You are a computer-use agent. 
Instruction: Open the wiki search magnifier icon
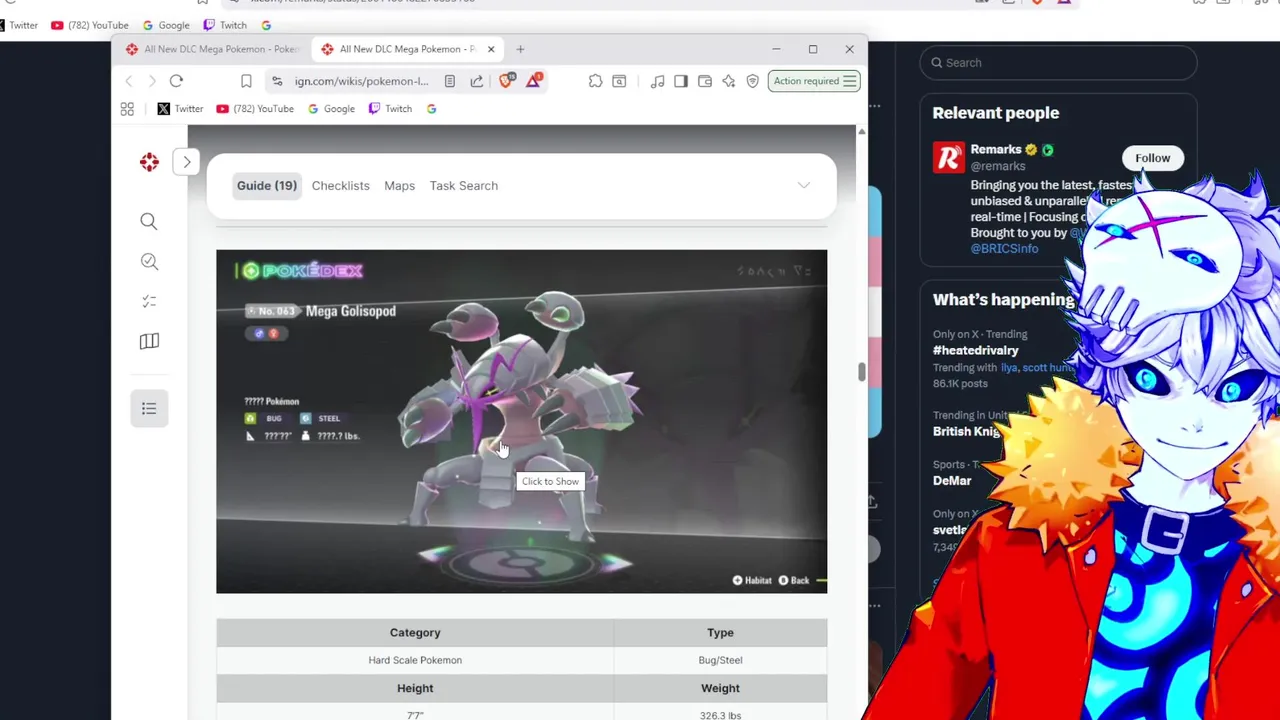click(149, 221)
